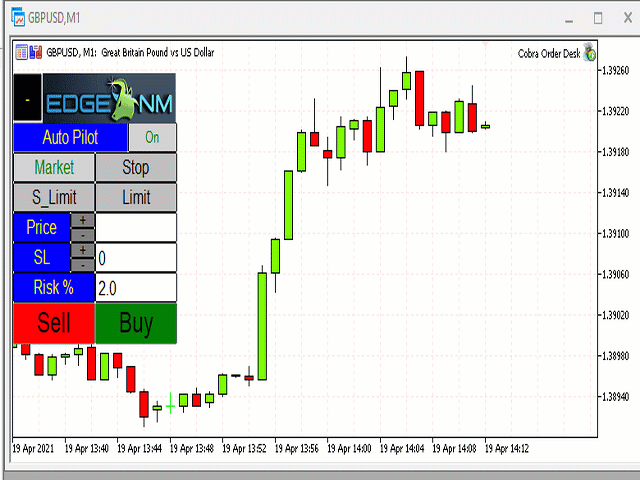Click the red Sell button

tap(54, 323)
